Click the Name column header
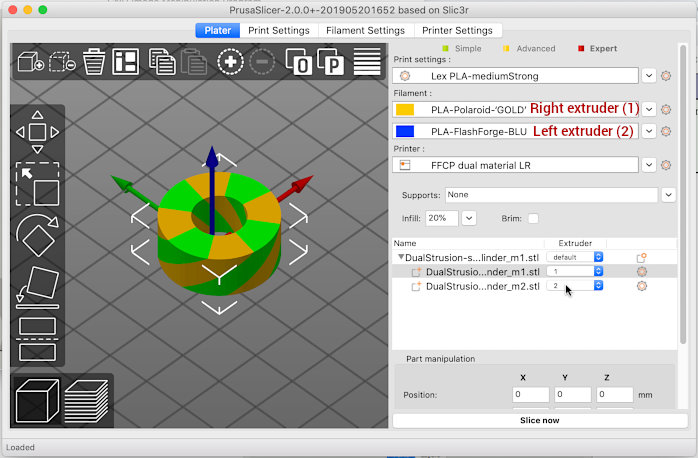698x458 pixels. [405, 243]
